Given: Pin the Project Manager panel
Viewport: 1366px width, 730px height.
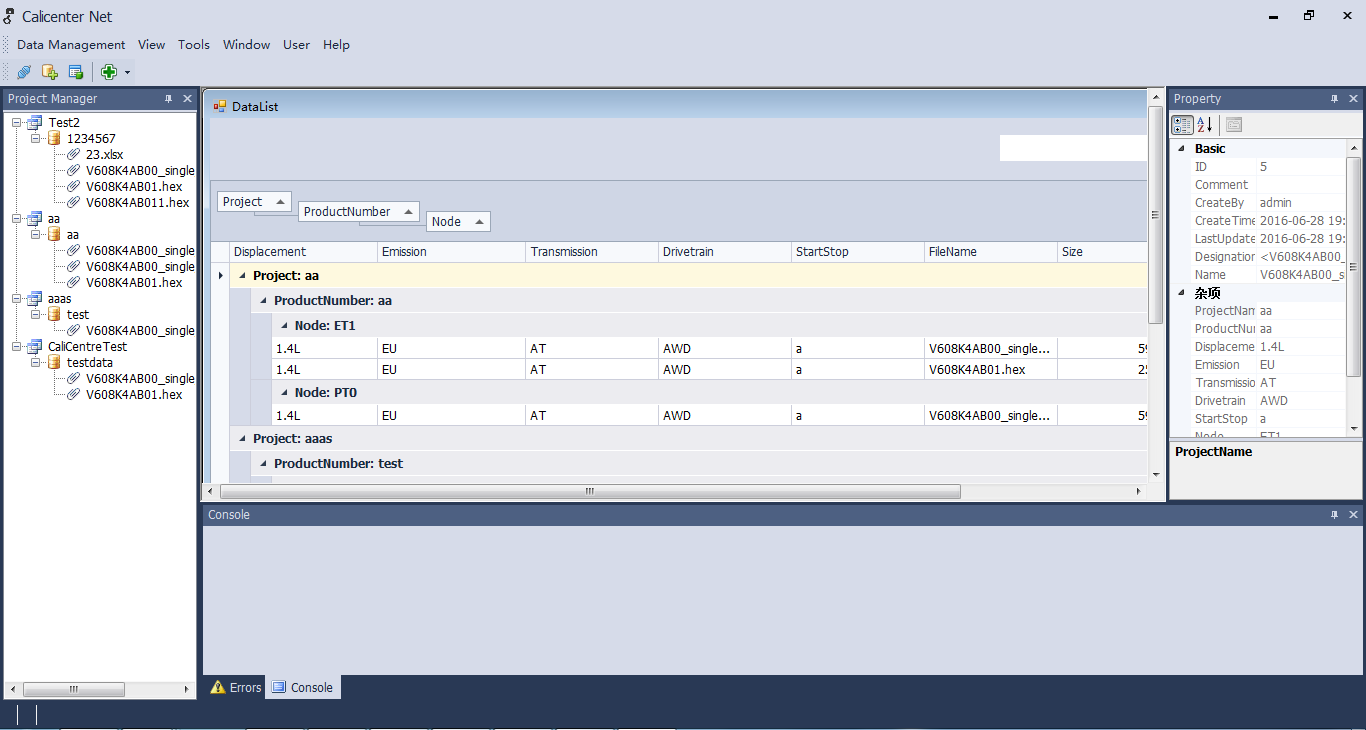Looking at the screenshot, I should pos(168,99).
